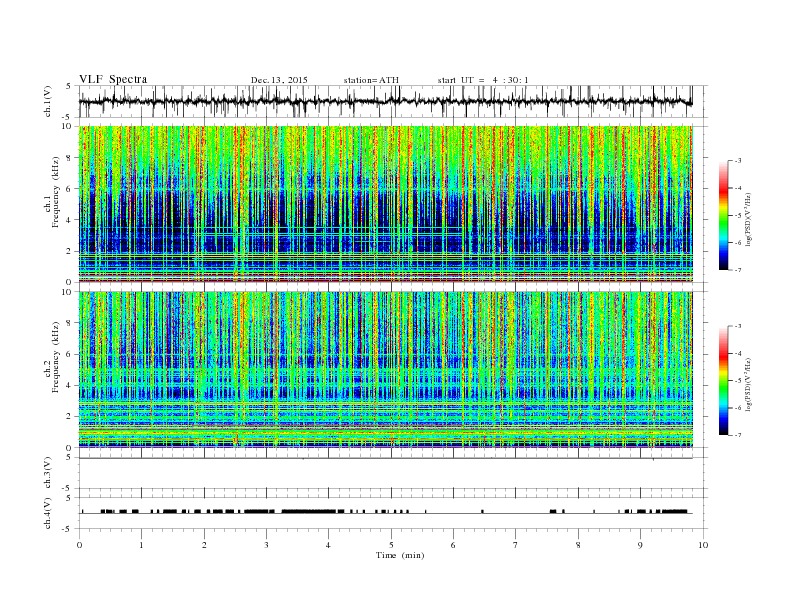
Task: Click the "-5" tick on ch.1 colorbar
Action: tap(738, 216)
